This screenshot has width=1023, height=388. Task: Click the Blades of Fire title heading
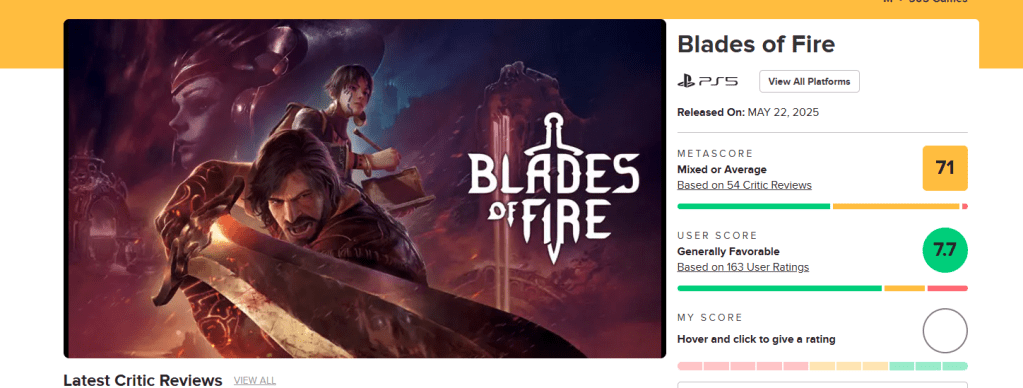tap(756, 44)
